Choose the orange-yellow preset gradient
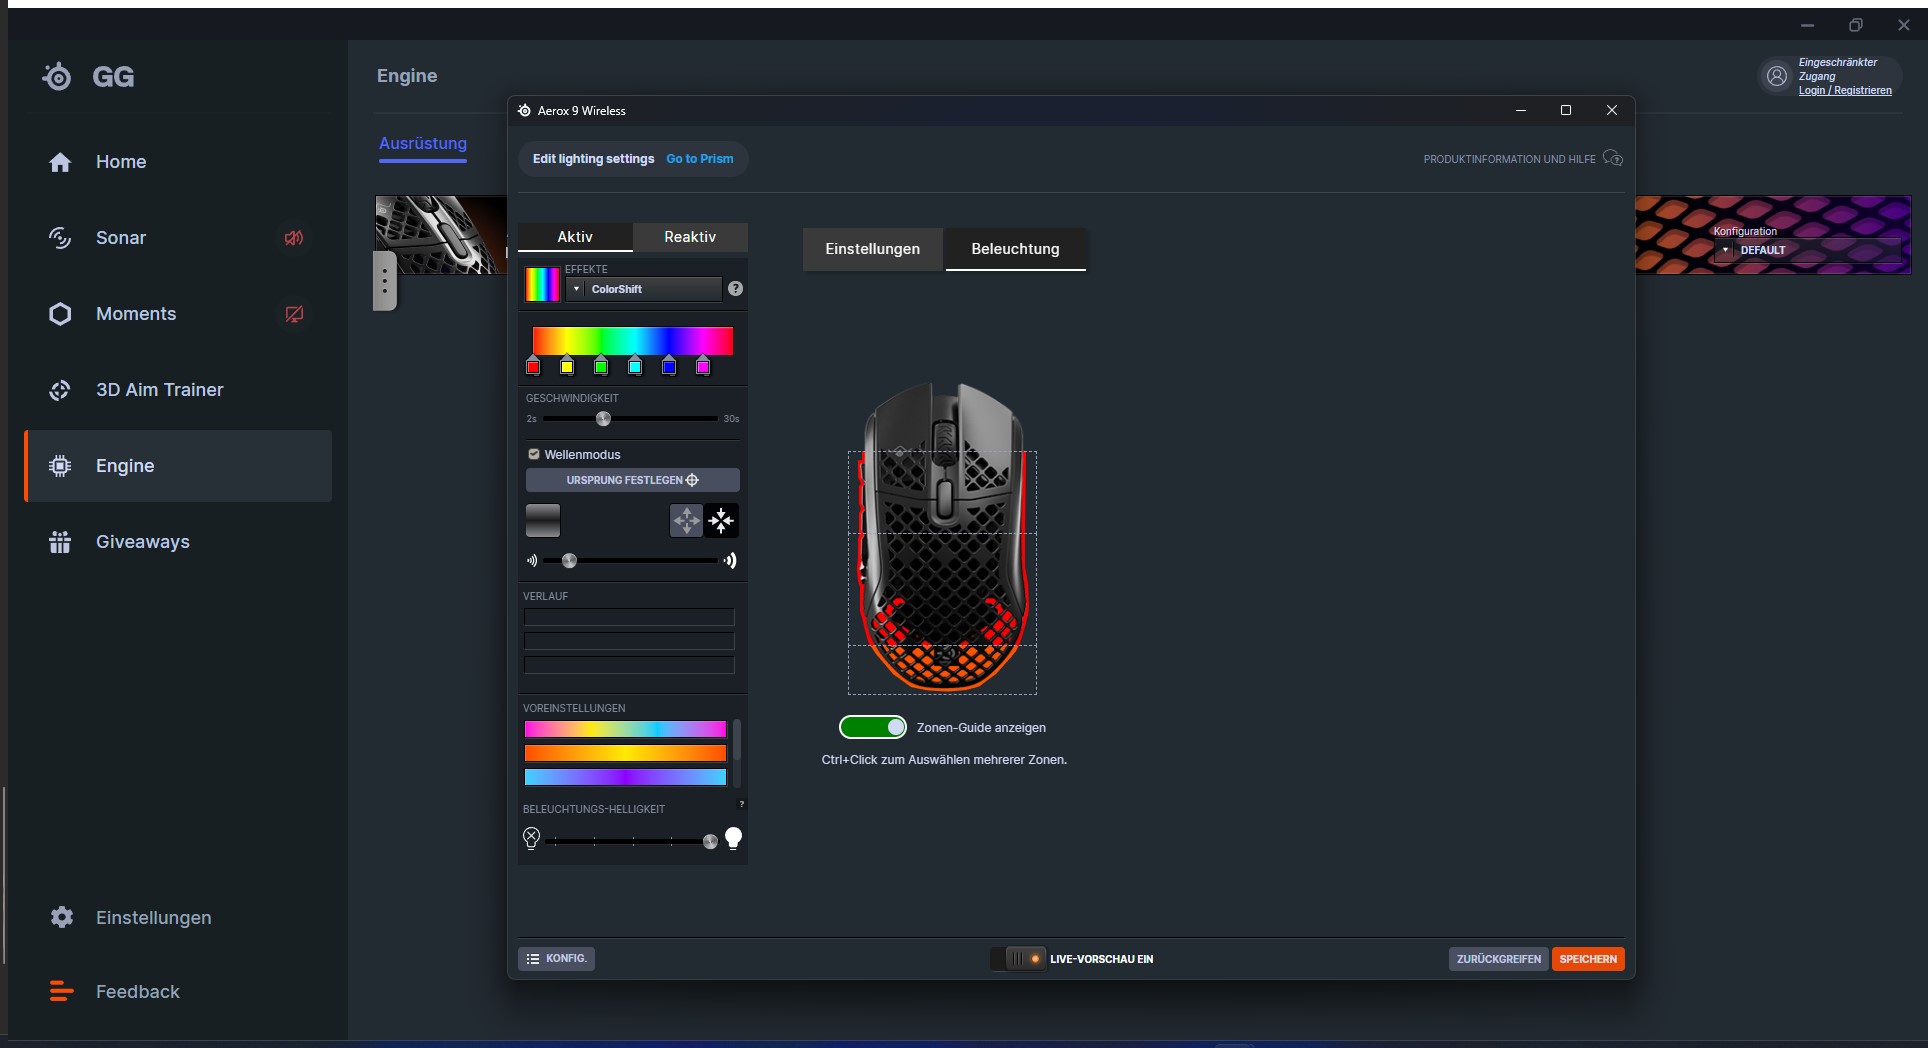 pyautogui.click(x=625, y=753)
